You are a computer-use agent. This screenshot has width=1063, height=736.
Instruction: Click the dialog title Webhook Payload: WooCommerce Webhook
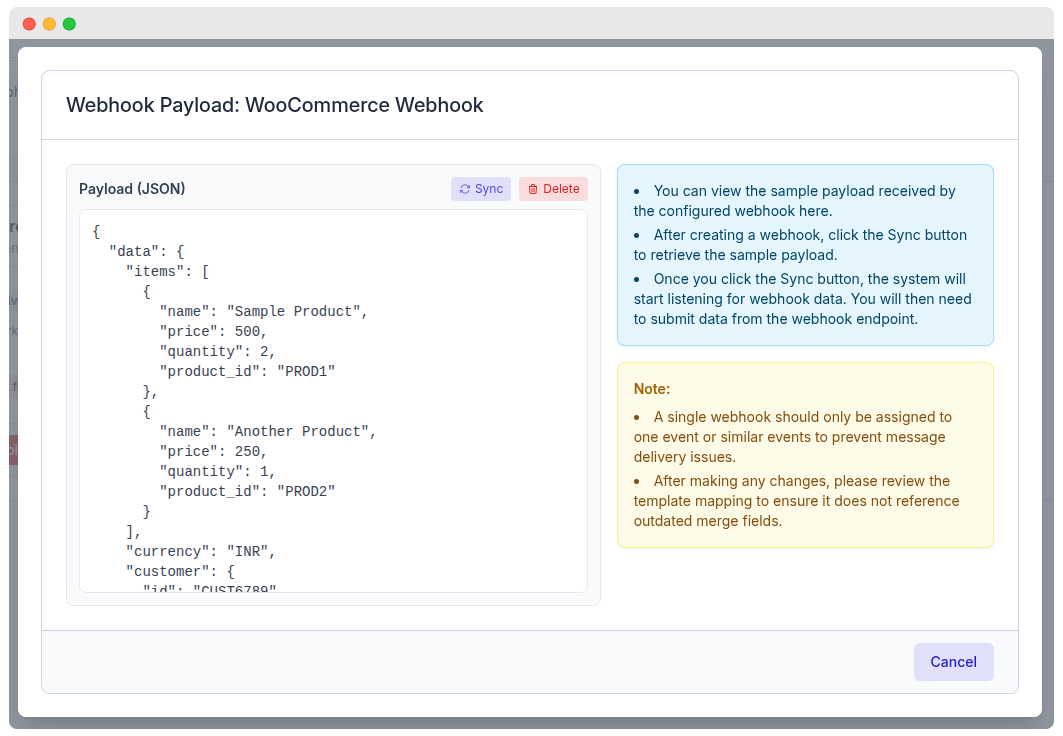pyautogui.click(x=274, y=105)
